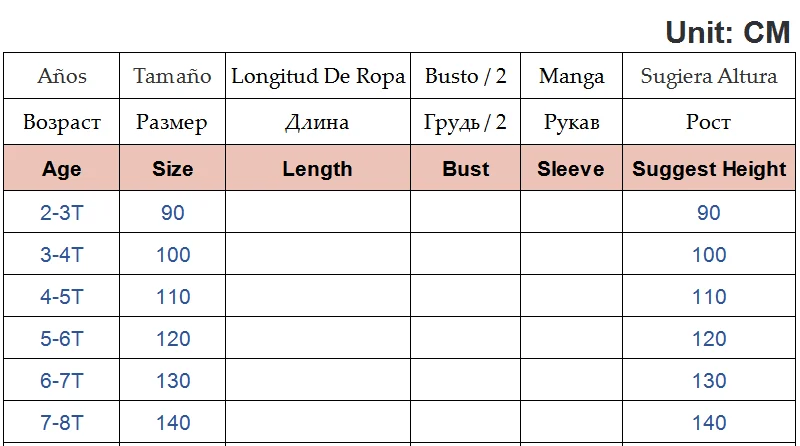Click the Años header cell
The height and width of the screenshot is (446, 800).
62,76
